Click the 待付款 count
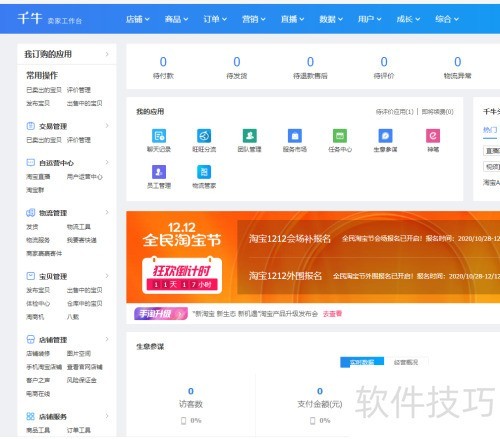The image size is (500, 439). tap(163, 62)
